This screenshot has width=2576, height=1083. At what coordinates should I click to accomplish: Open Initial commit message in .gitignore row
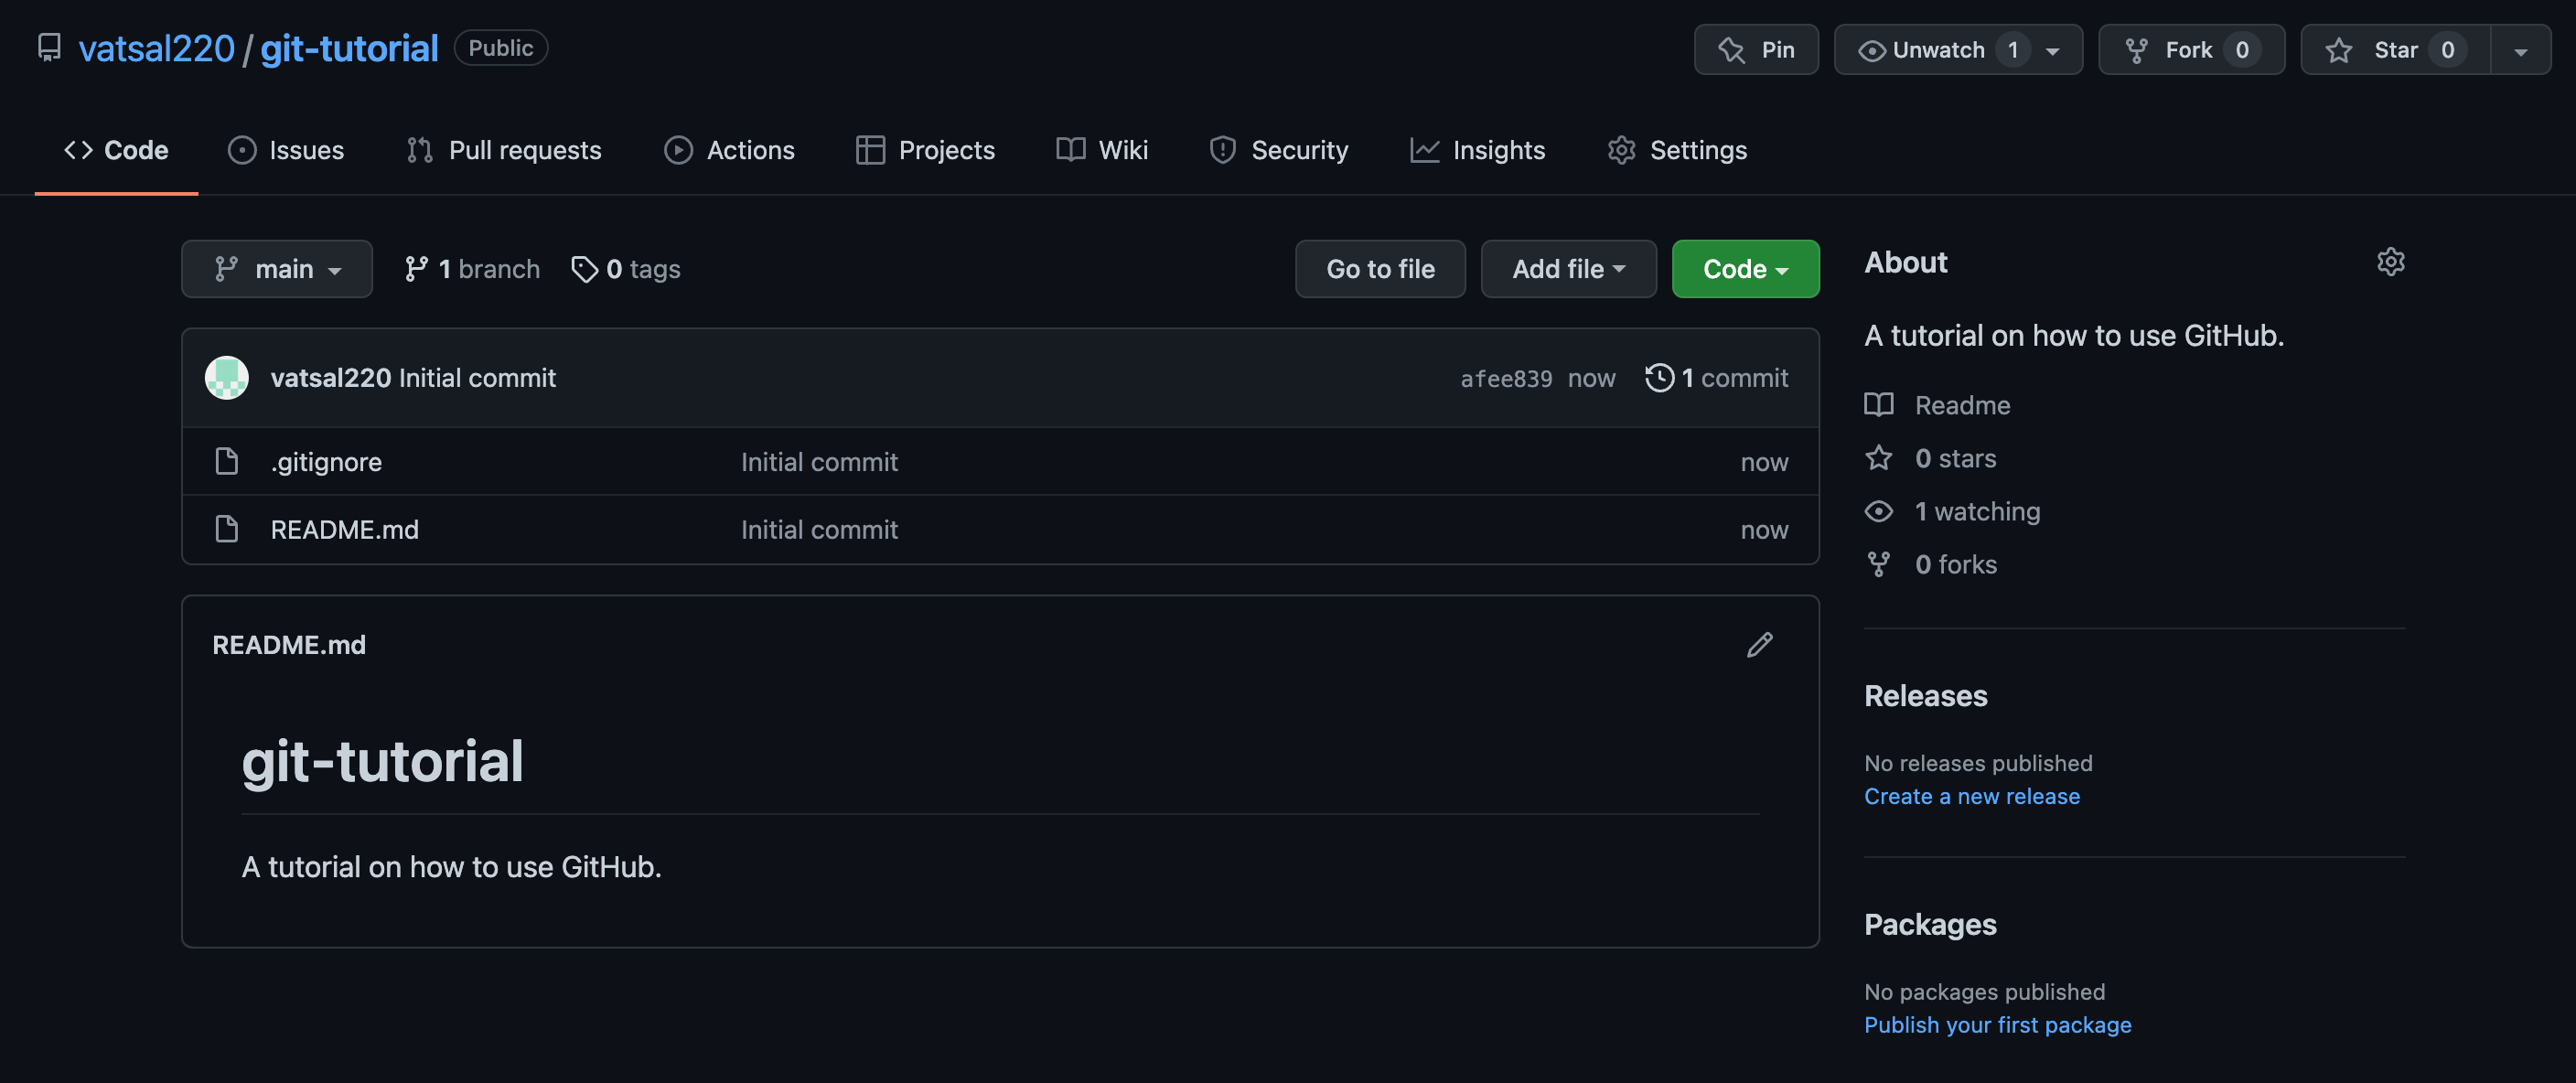pos(819,462)
